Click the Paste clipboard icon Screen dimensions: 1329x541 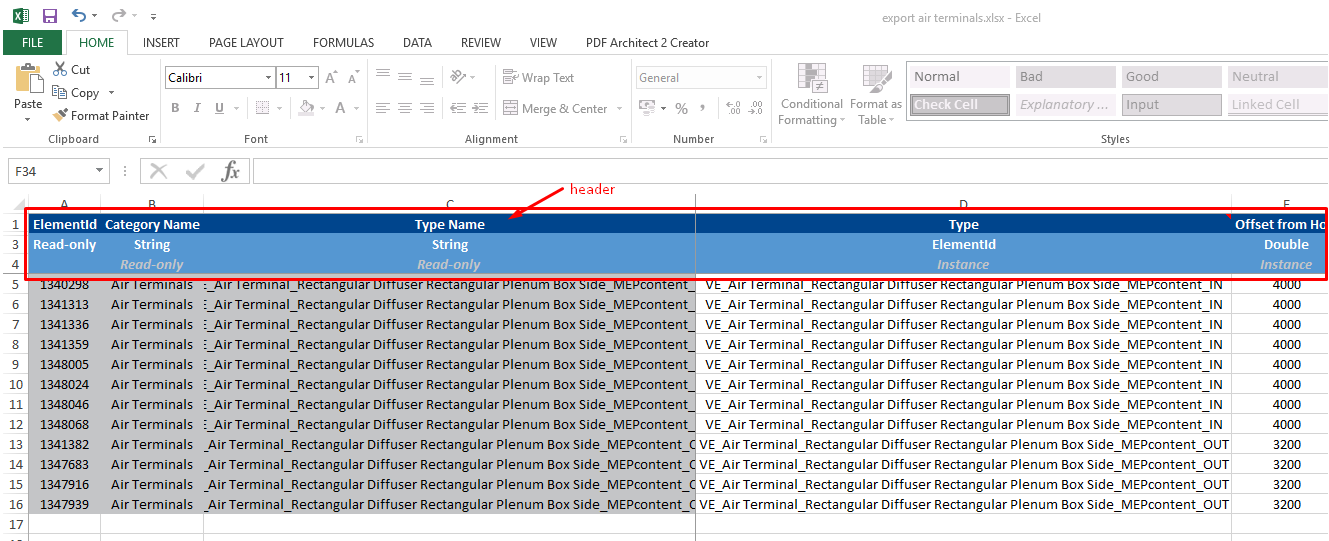pyautogui.click(x=29, y=79)
